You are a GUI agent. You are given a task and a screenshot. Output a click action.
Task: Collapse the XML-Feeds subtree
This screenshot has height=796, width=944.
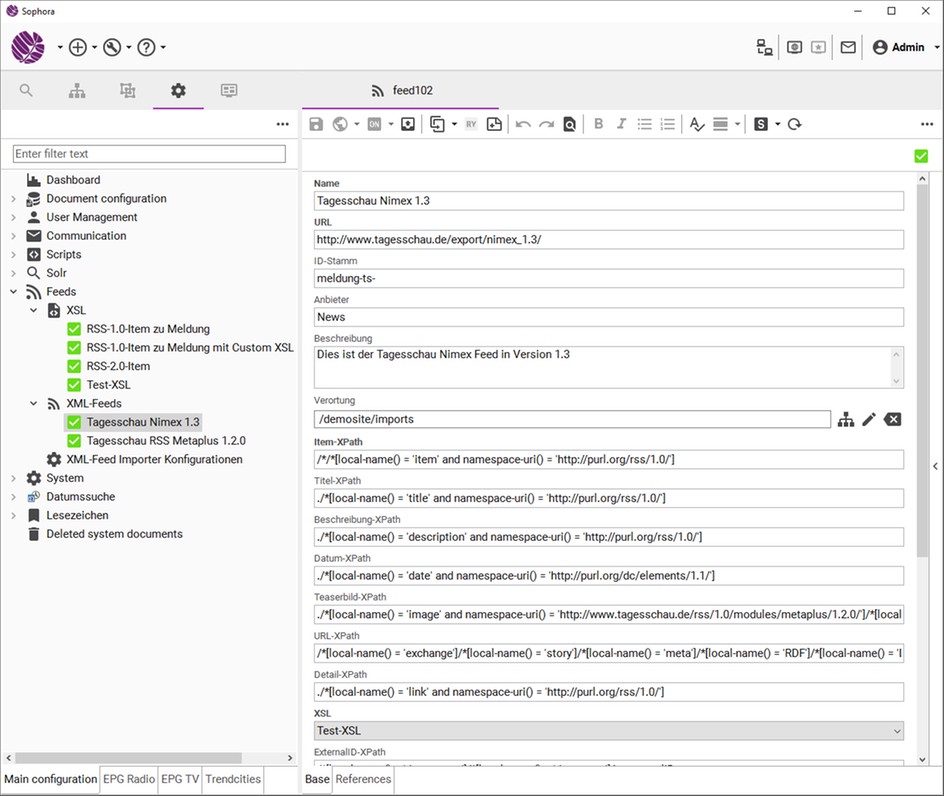34,403
